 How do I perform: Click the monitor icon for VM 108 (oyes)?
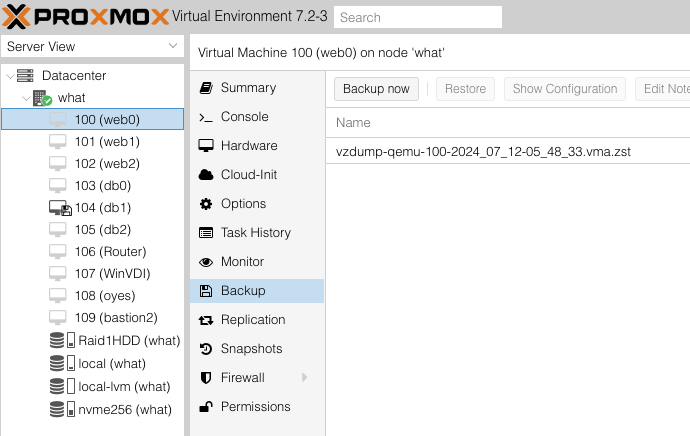[58, 296]
